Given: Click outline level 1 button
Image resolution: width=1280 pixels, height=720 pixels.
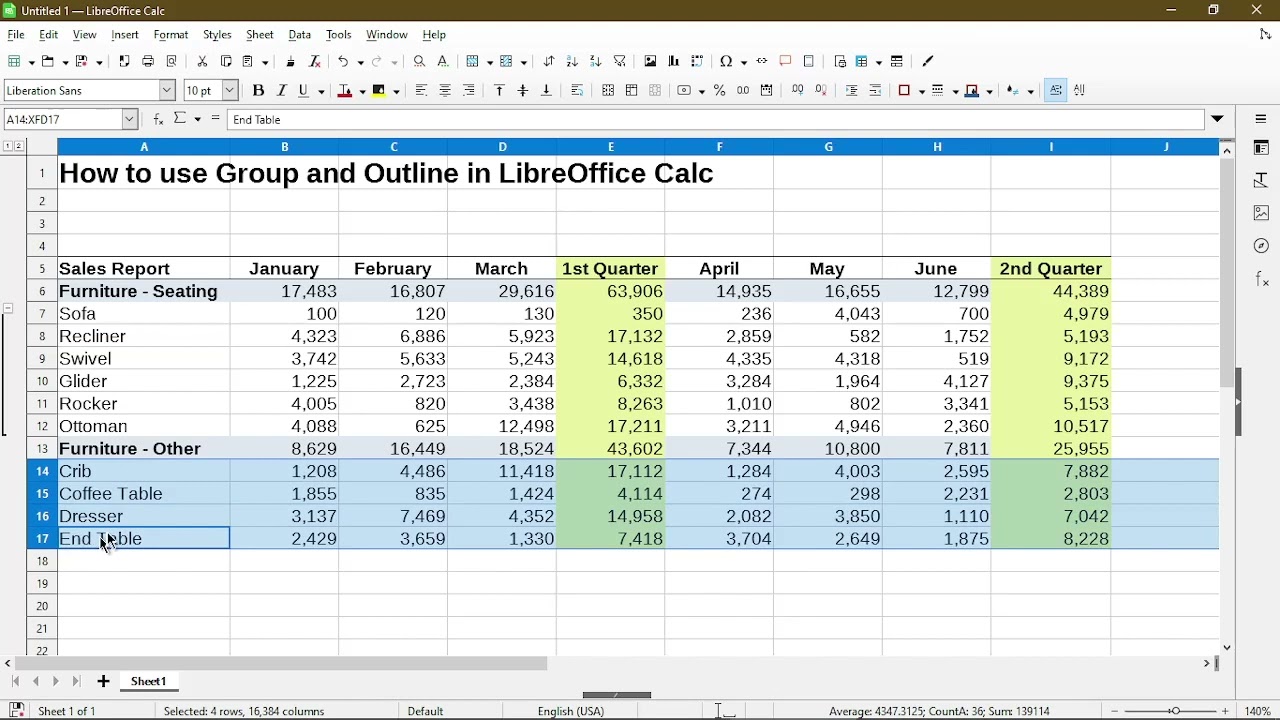Looking at the screenshot, I should (8, 147).
